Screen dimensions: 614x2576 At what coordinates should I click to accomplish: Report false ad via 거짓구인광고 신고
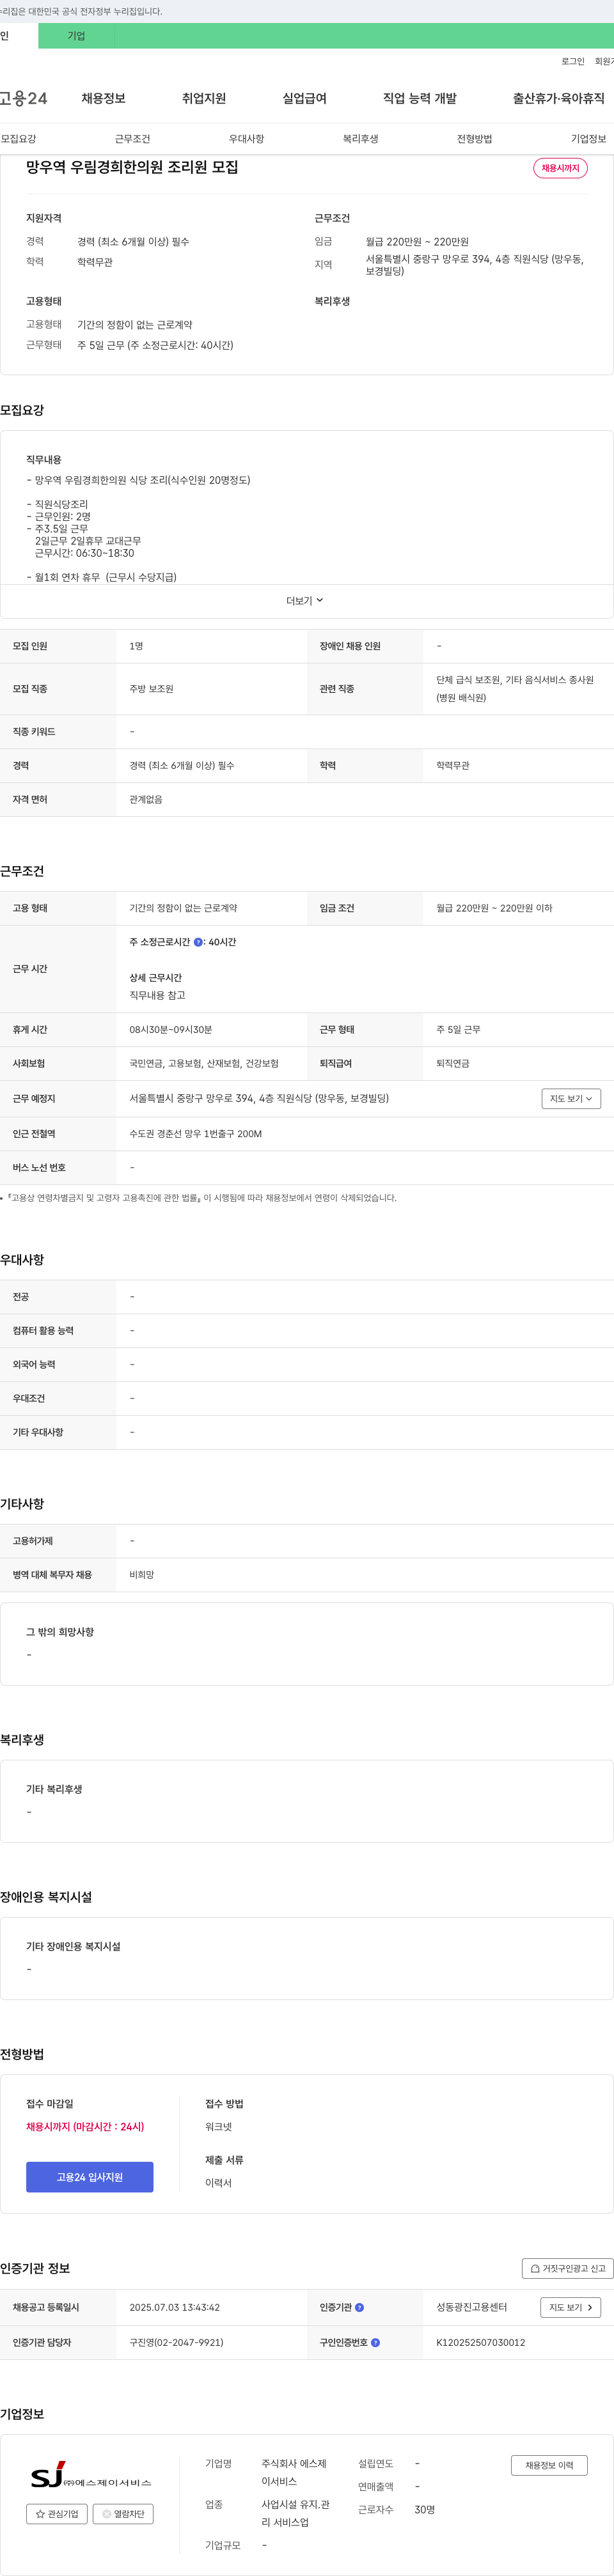(x=568, y=2269)
